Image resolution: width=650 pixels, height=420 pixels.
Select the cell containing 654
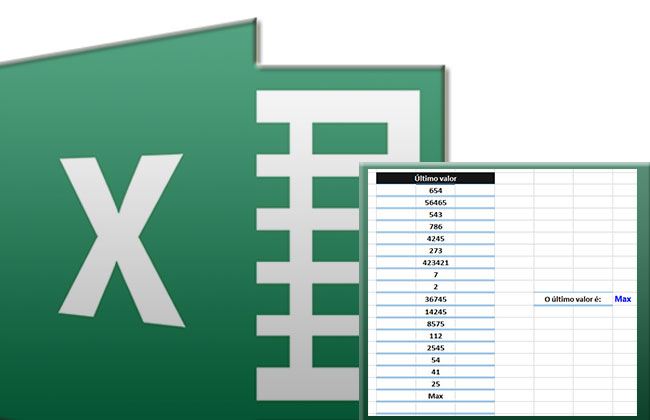(435, 190)
